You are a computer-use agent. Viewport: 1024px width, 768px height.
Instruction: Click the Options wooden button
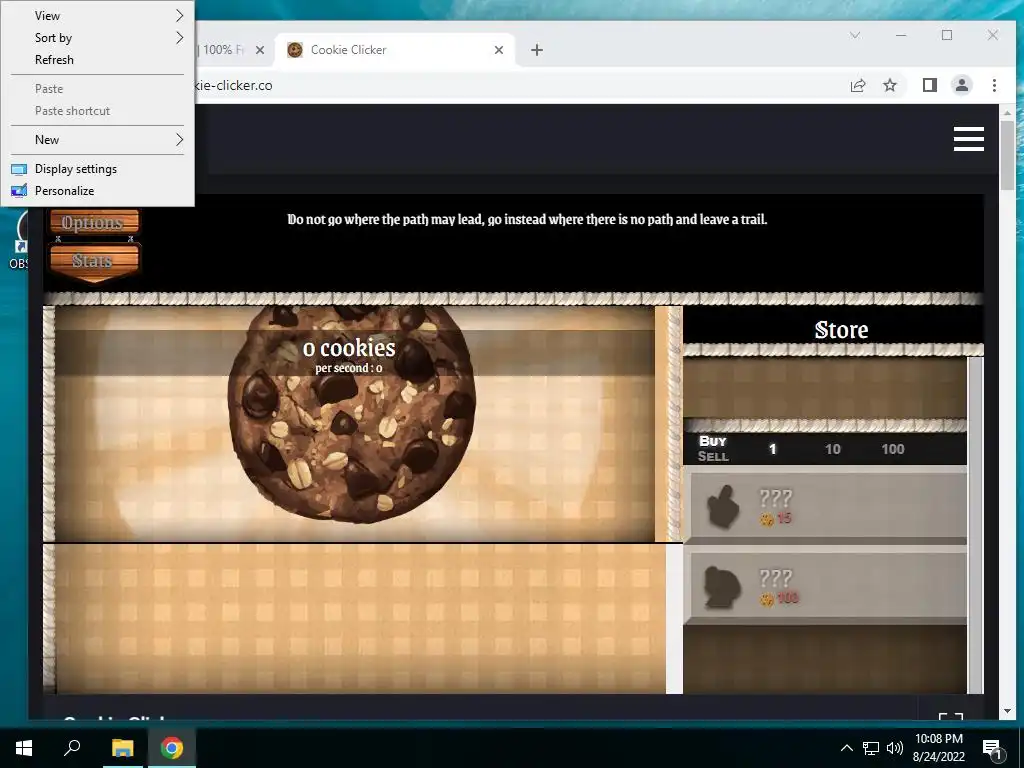click(x=95, y=222)
